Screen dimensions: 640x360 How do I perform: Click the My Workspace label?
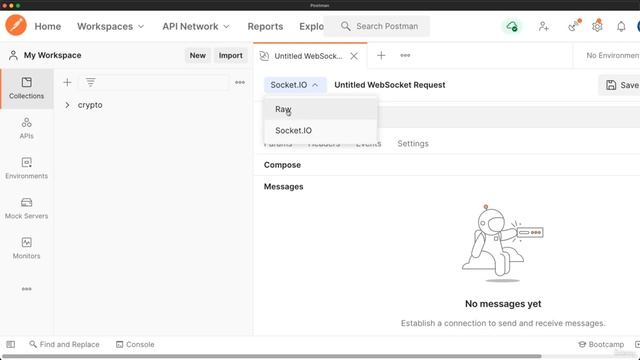(x=52, y=55)
